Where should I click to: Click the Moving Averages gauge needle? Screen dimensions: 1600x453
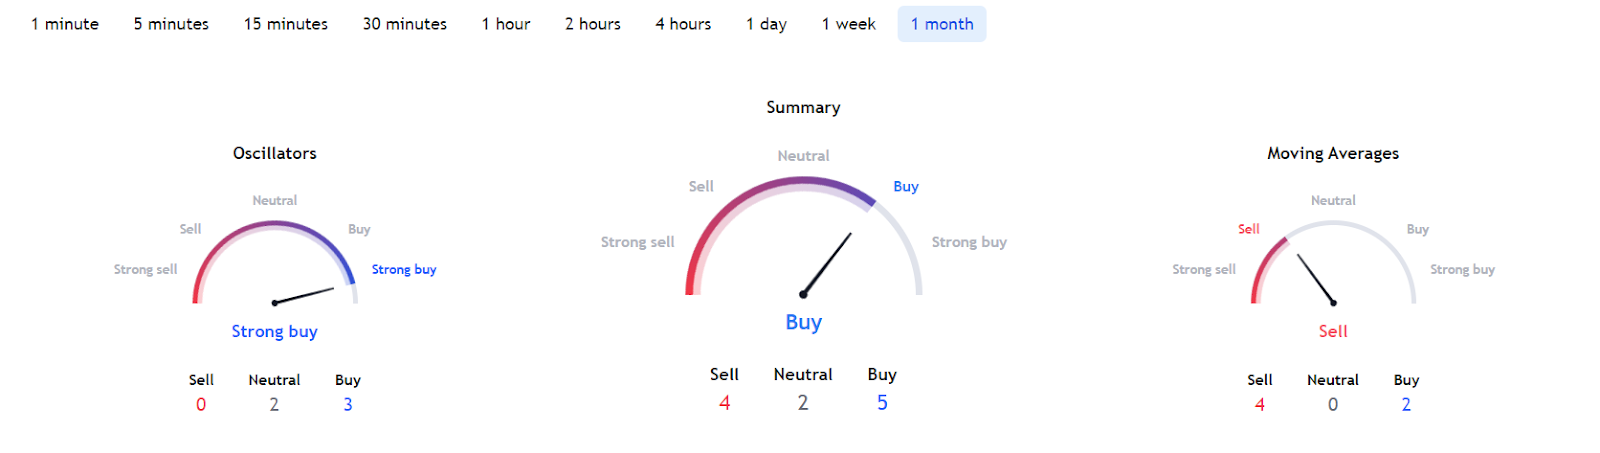1316,279
